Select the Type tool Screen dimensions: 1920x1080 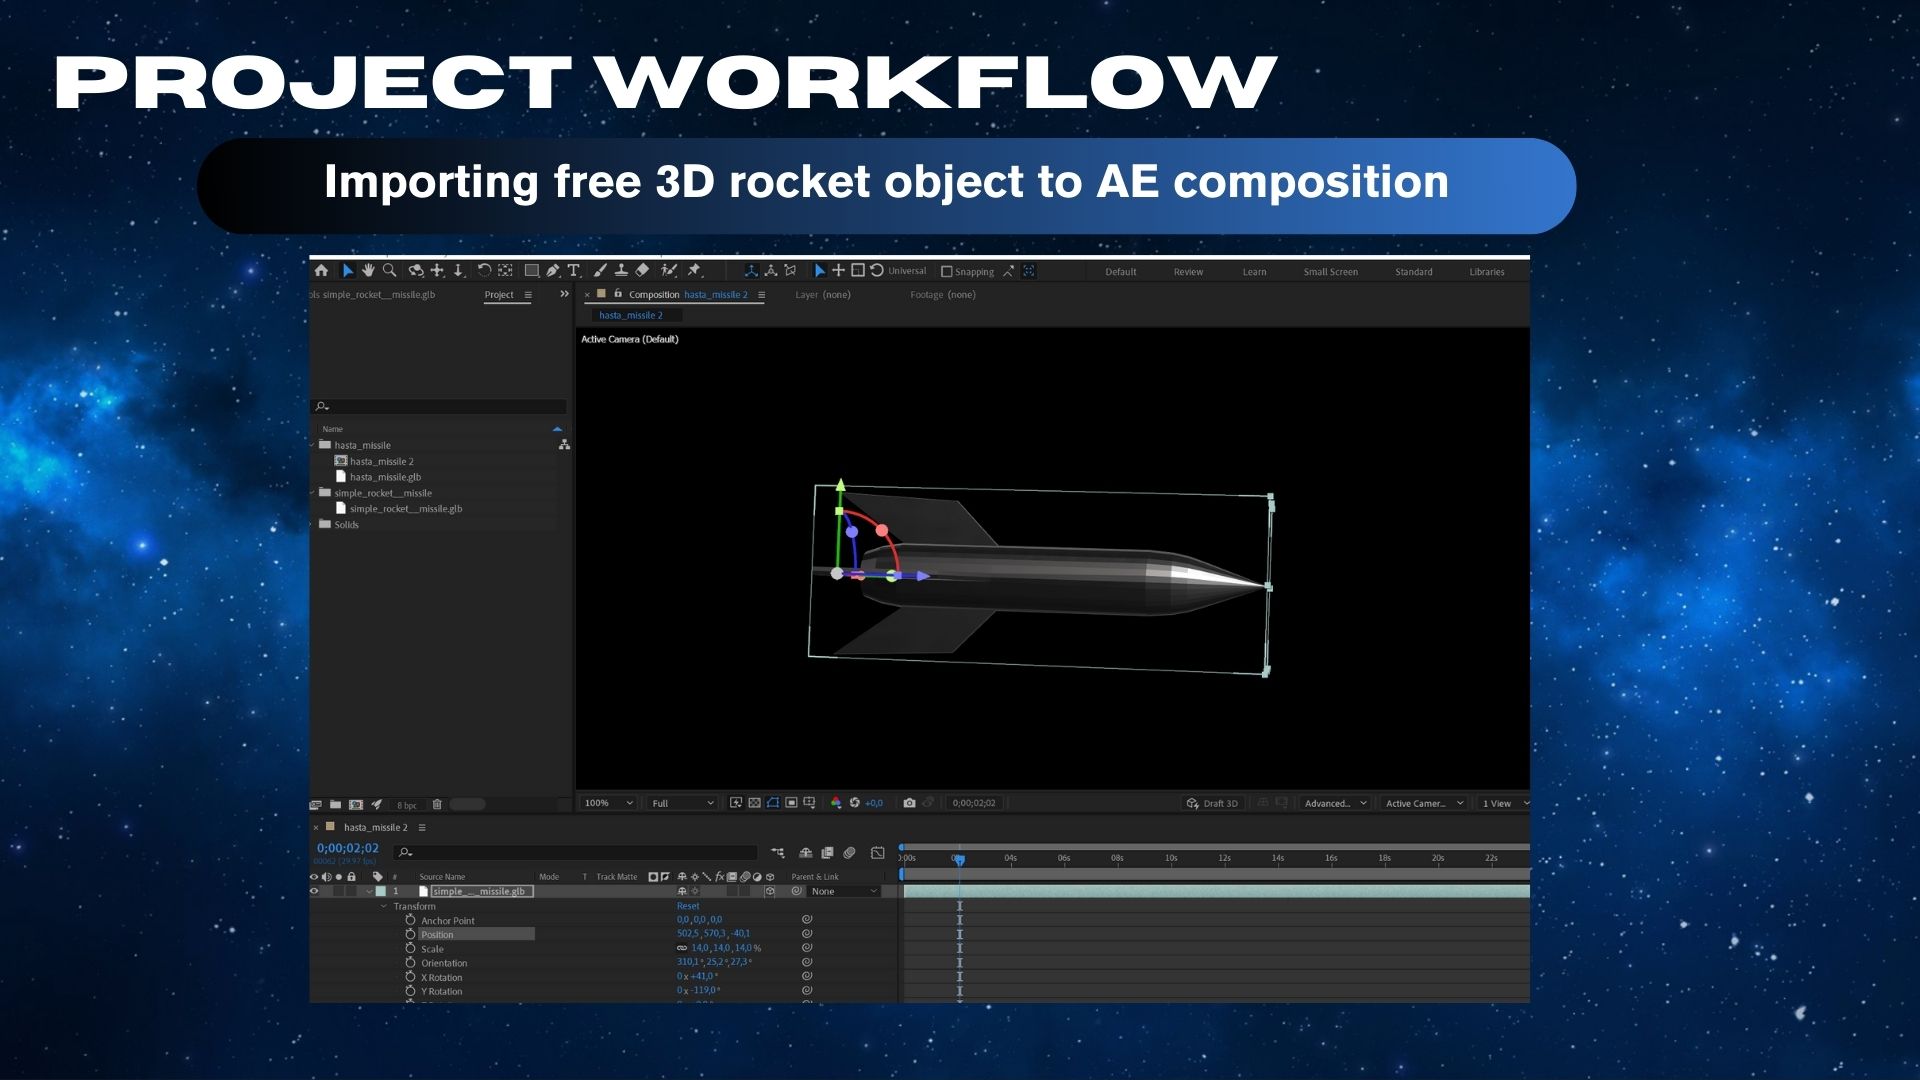point(574,271)
